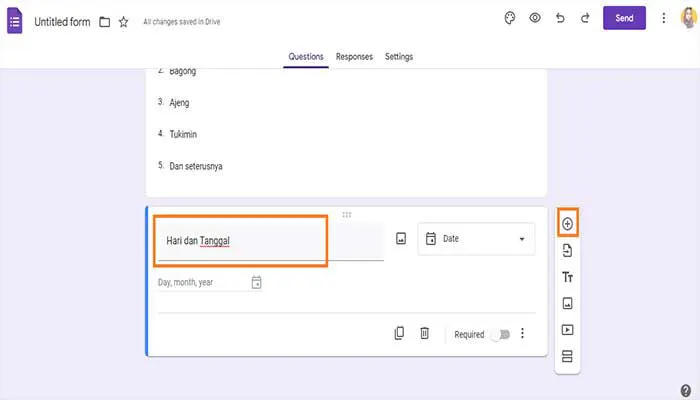This screenshot has width=700, height=400.
Task: Click the import questions icon
Action: pyautogui.click(x=567, y=250)
